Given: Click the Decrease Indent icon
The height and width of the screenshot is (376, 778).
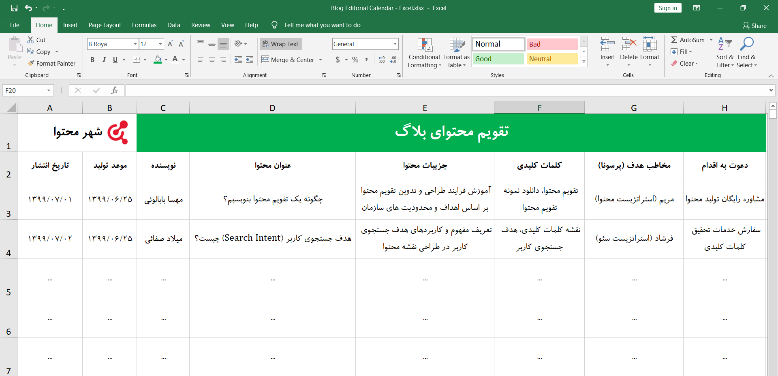Looking at the screenshot, I should click(x=238, y=60).
